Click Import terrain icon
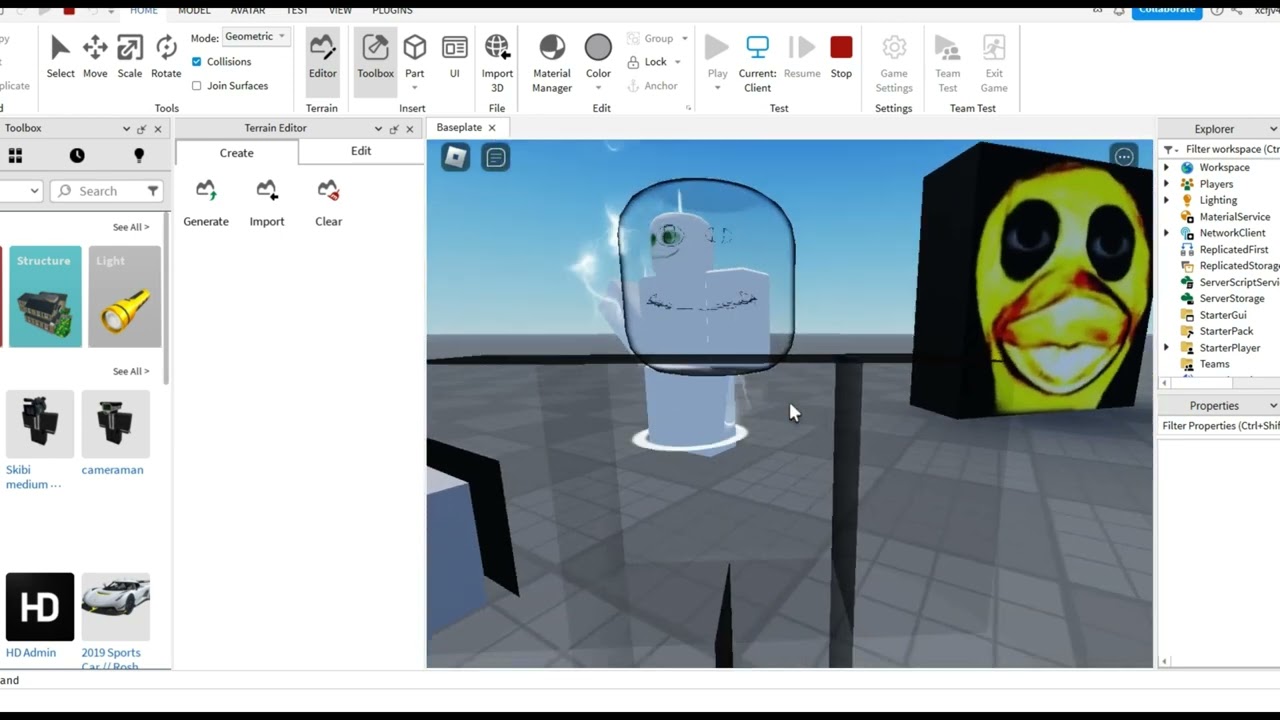 (x=267, y=190)
